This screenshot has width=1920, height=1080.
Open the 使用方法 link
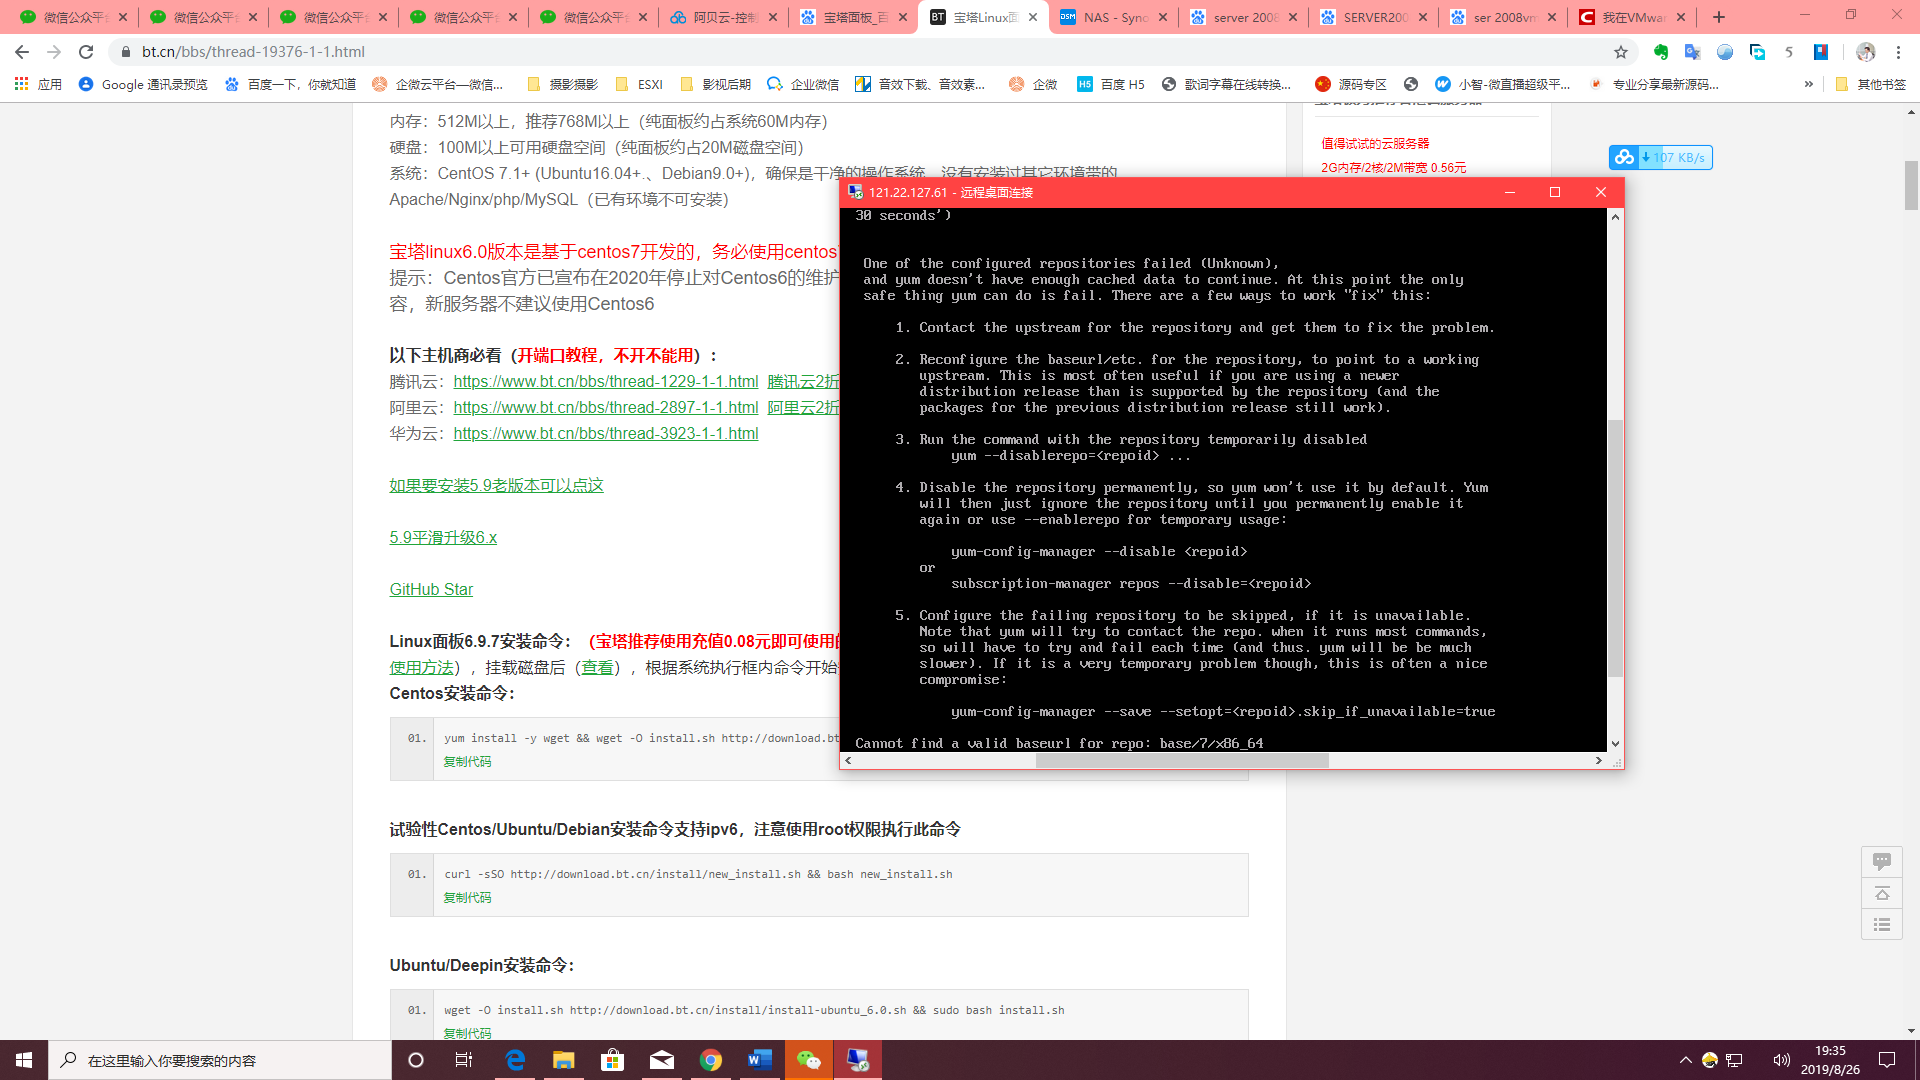pos(421,667)
